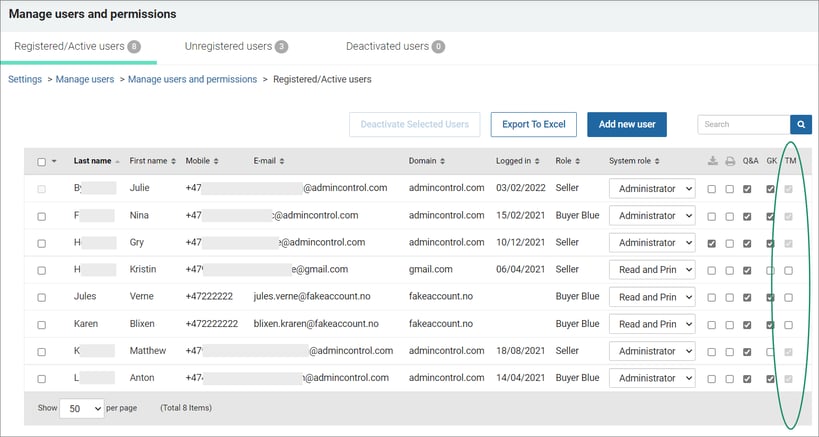
Task: Open Kristin's Read and Print role dropdown
Action: point(652,270)
